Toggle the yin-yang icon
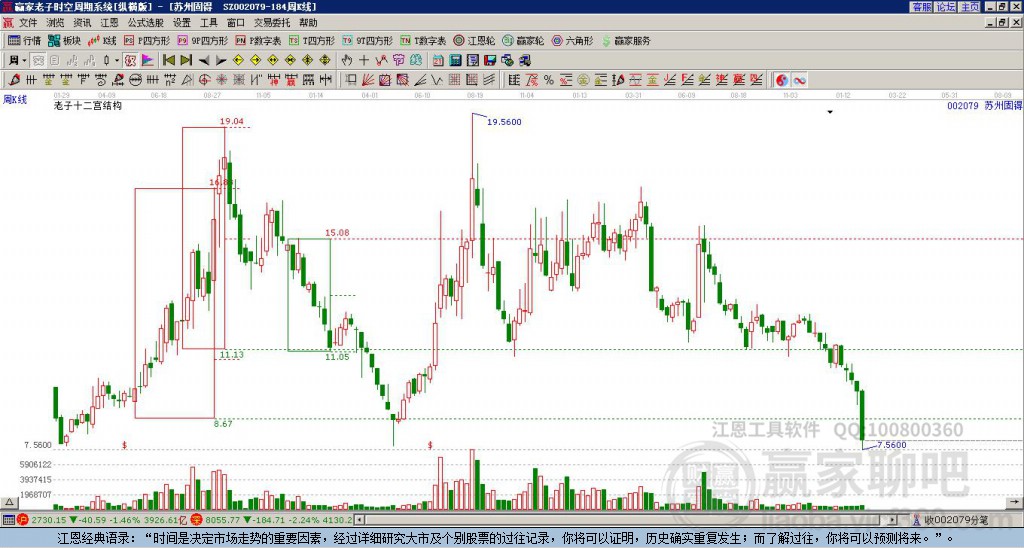 coord(781,80)
